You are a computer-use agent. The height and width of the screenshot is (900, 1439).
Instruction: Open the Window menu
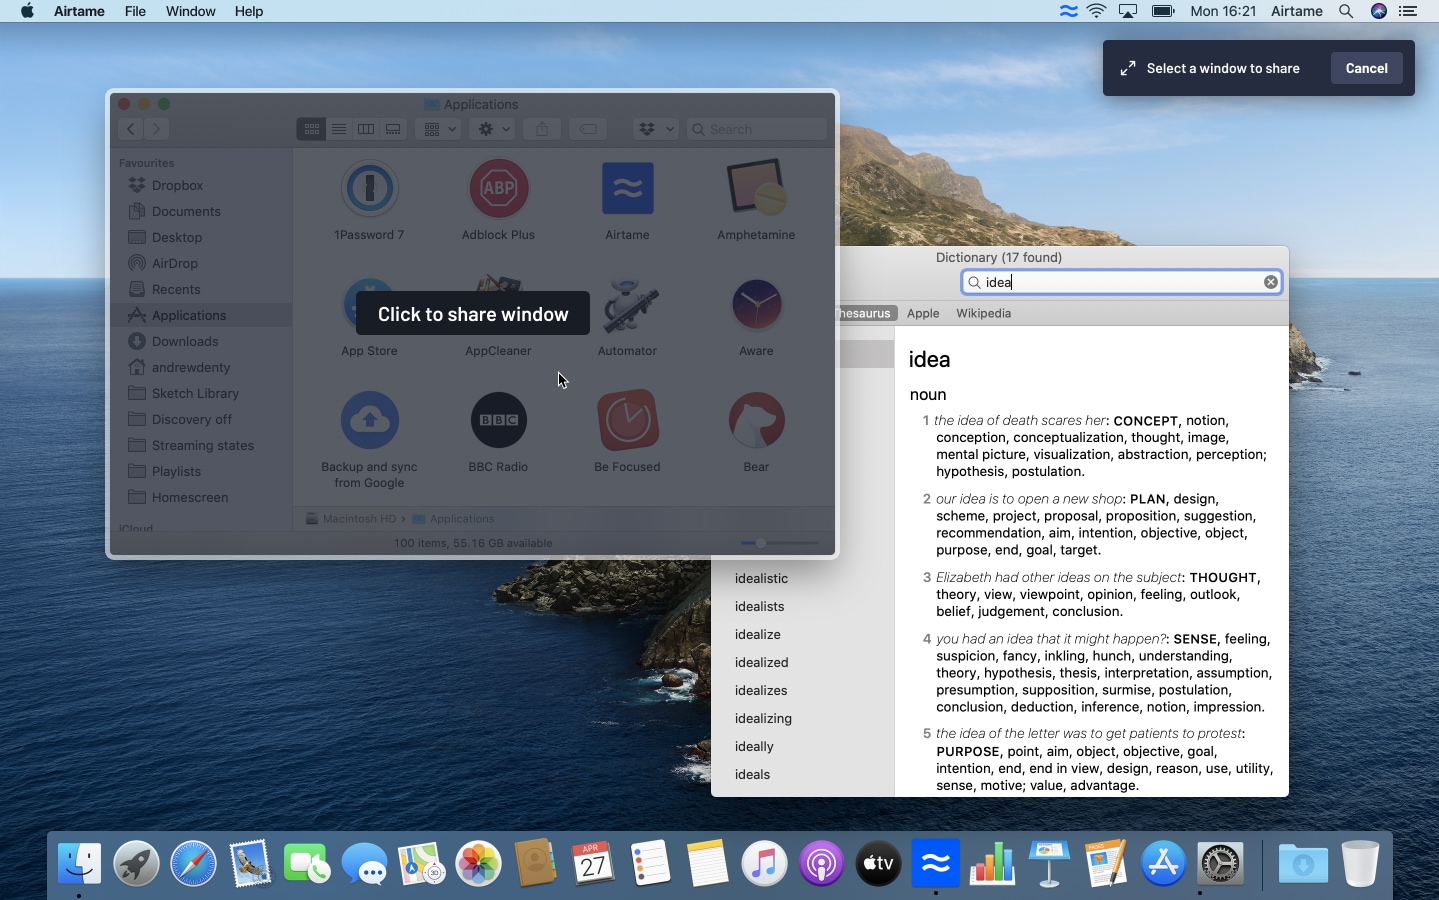[x=190, y=11]
